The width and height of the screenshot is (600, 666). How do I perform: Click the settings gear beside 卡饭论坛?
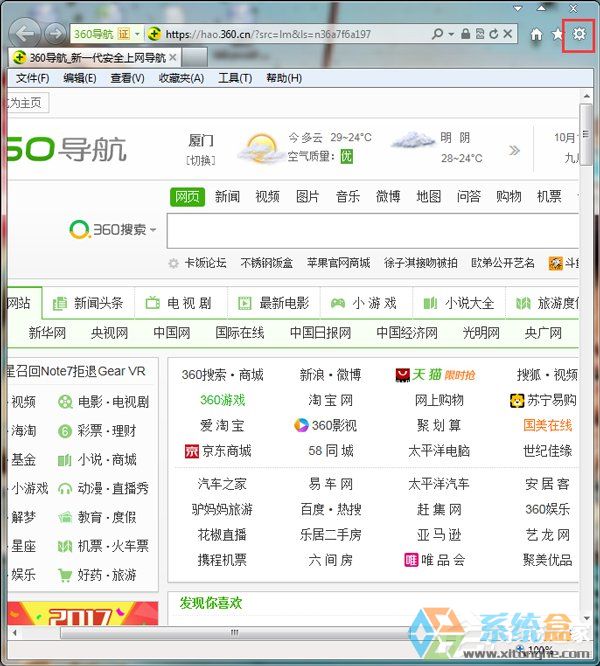[173, 263]
